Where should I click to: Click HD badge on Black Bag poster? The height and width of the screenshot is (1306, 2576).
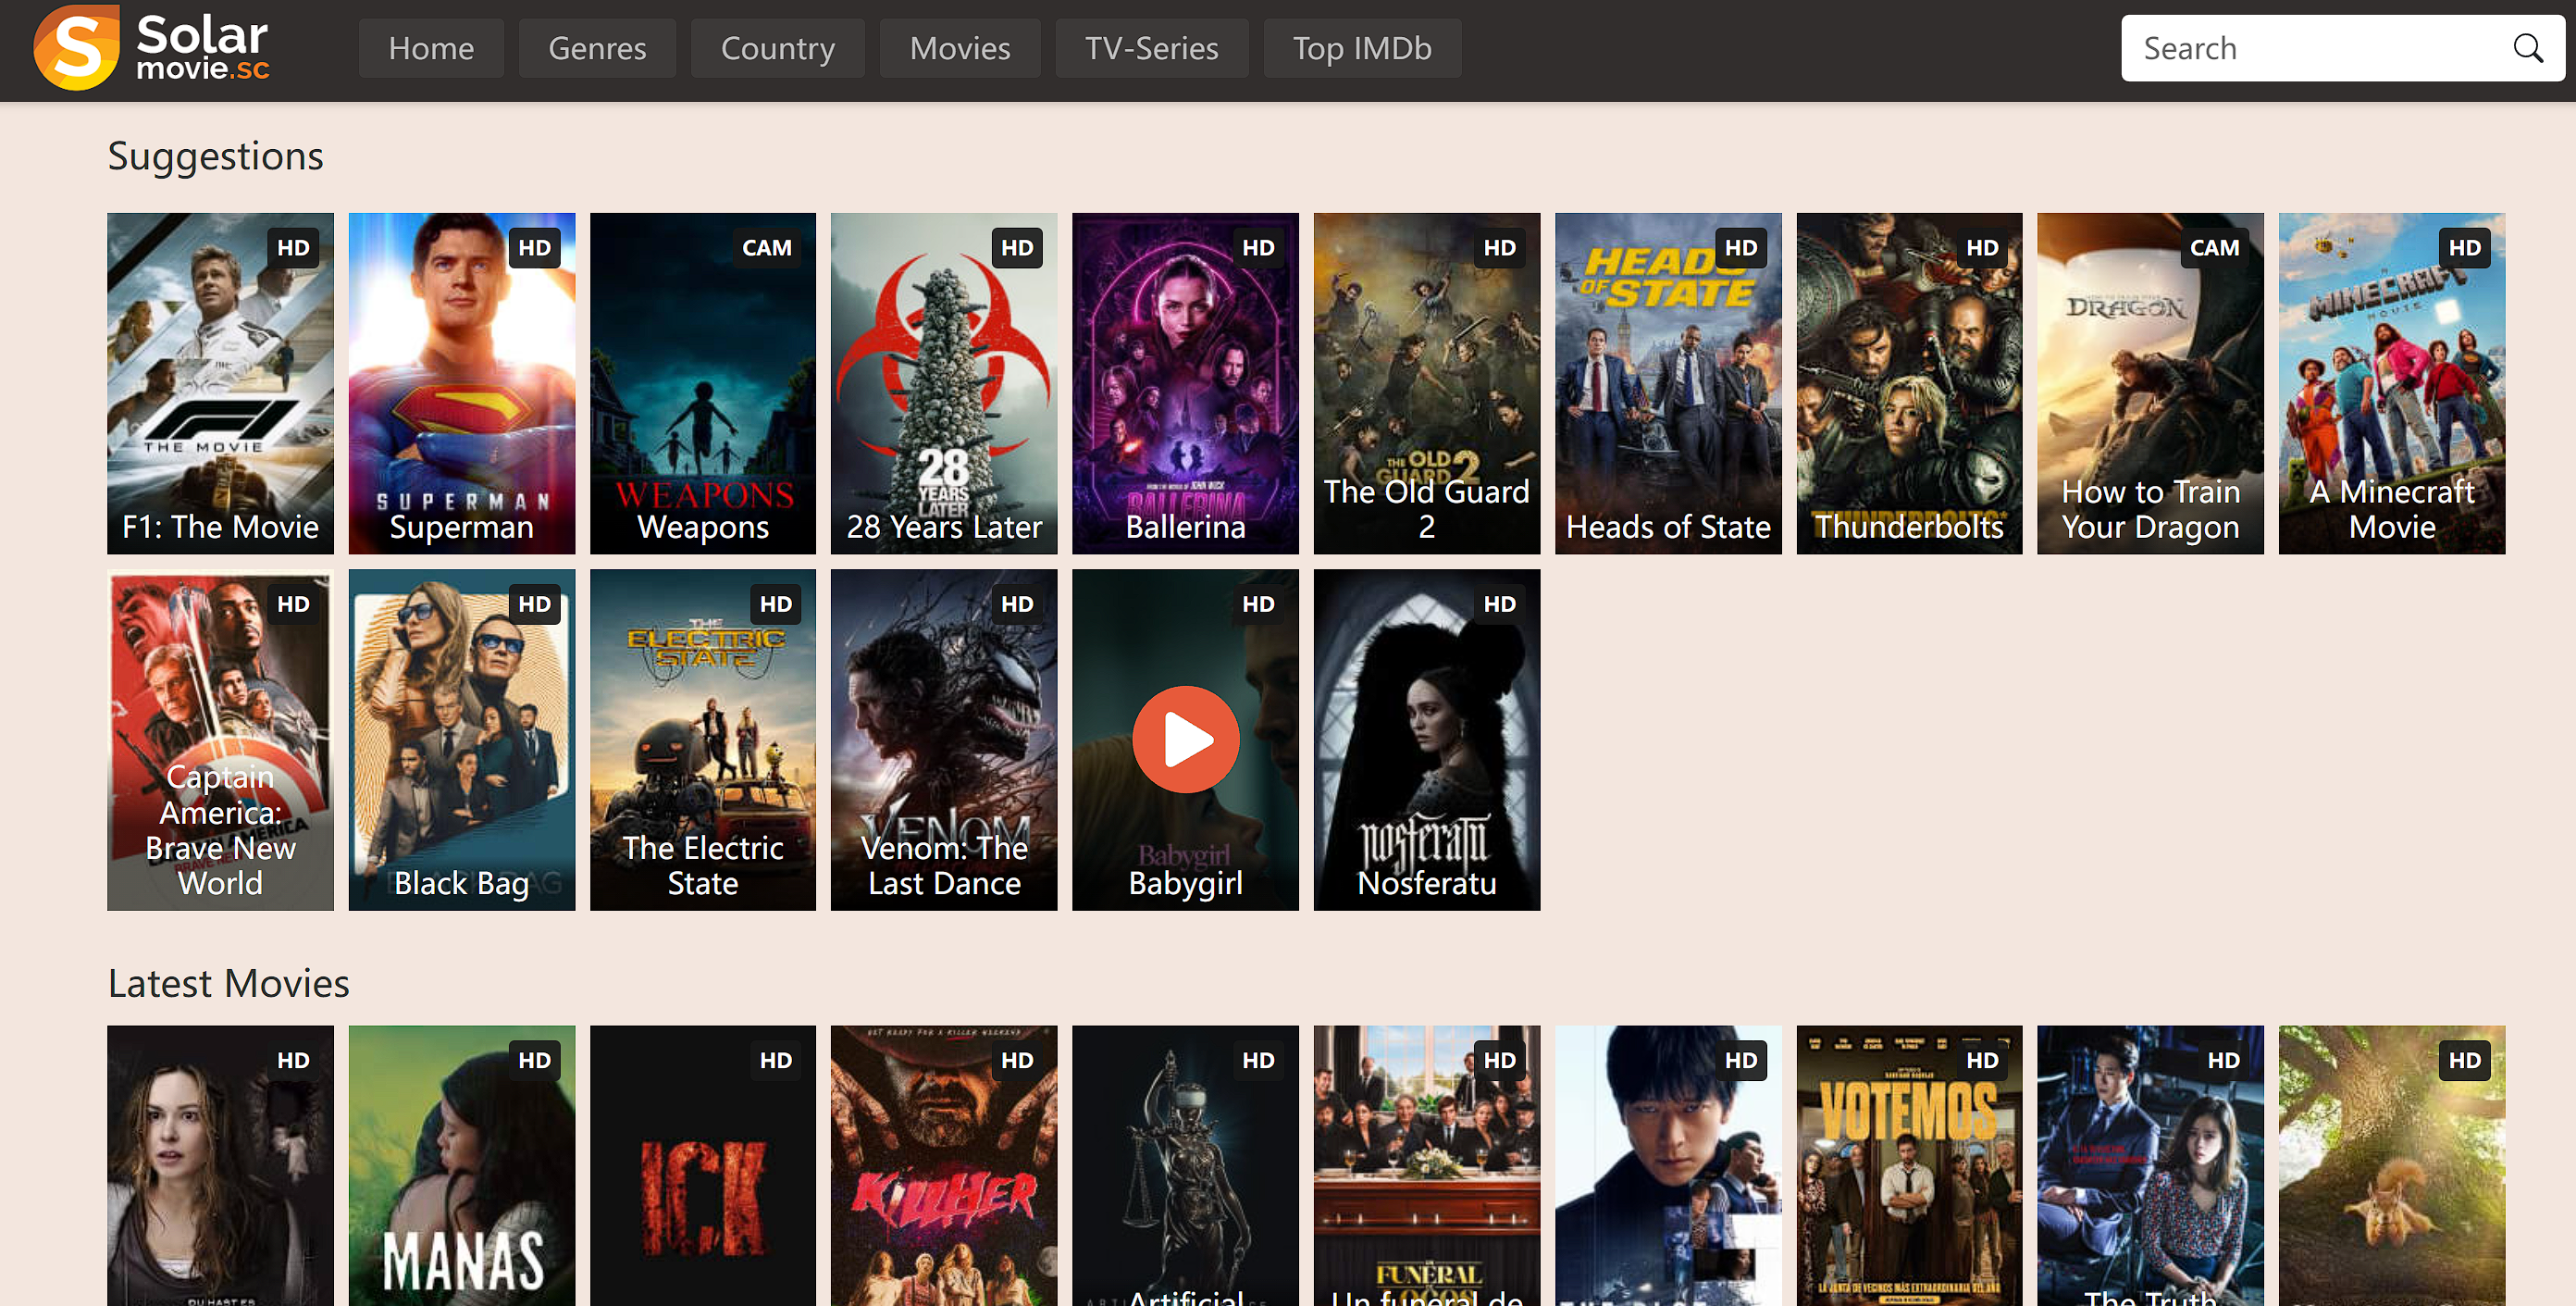(535, 604)
